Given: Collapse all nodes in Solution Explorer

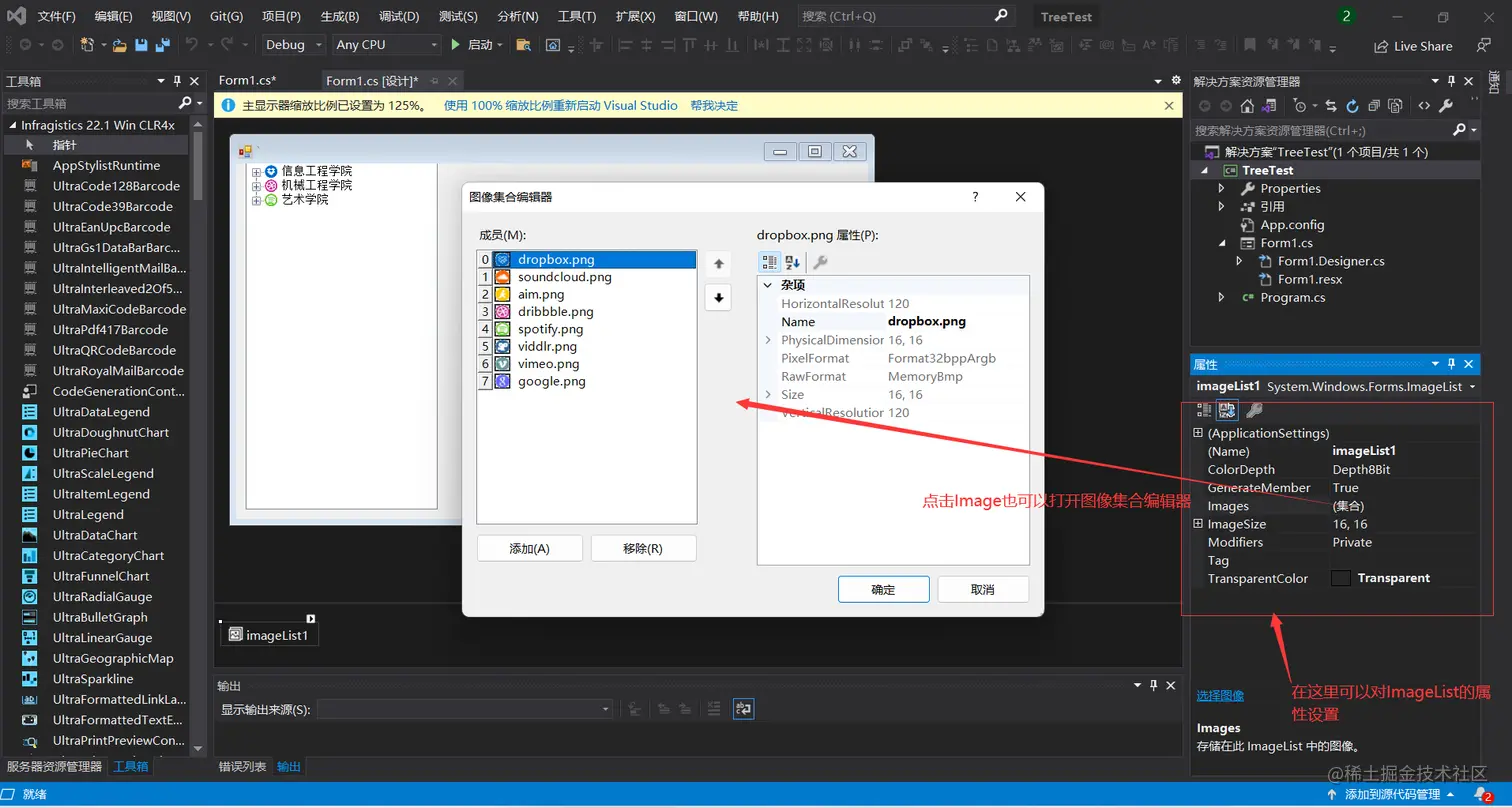Looking at the screenshot, I should (1374, 106).
